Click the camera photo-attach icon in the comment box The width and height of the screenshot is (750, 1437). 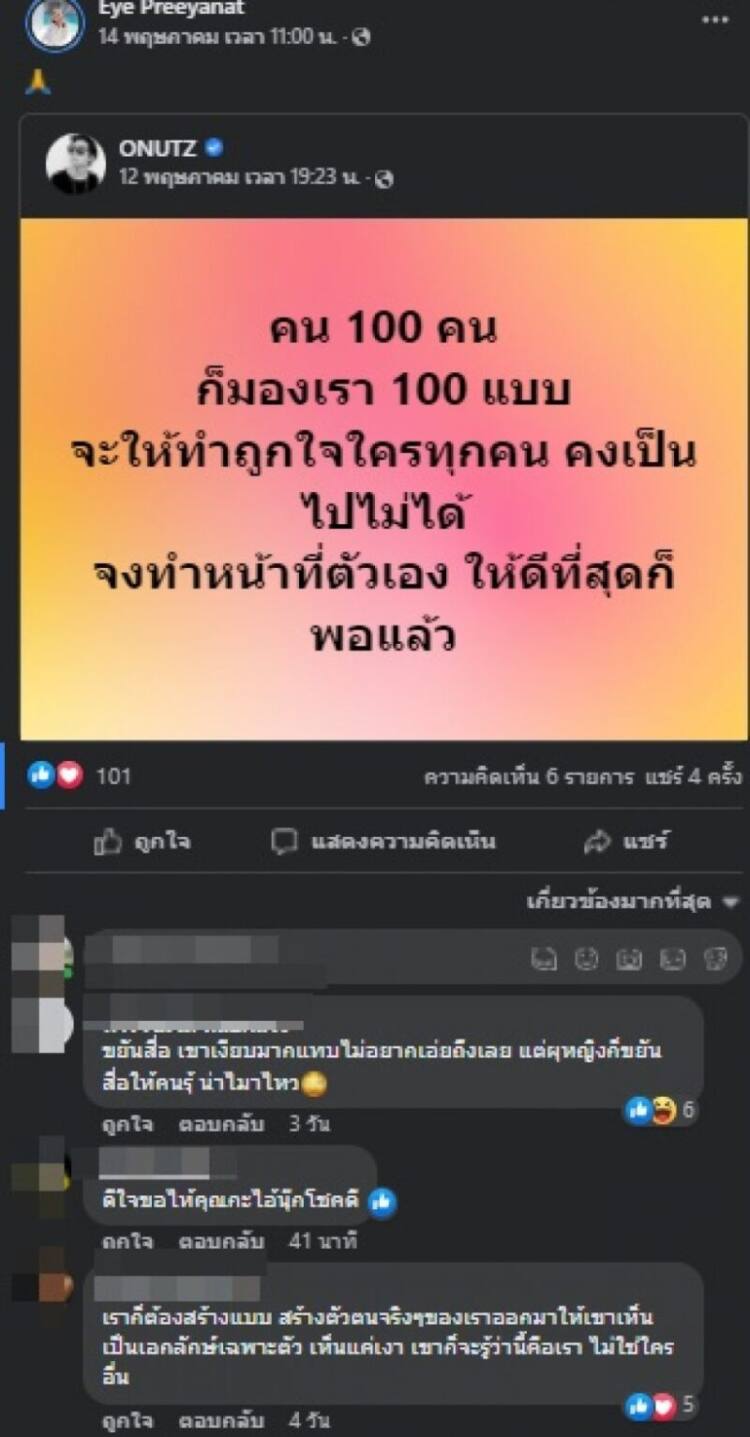[x=629, y=959]
